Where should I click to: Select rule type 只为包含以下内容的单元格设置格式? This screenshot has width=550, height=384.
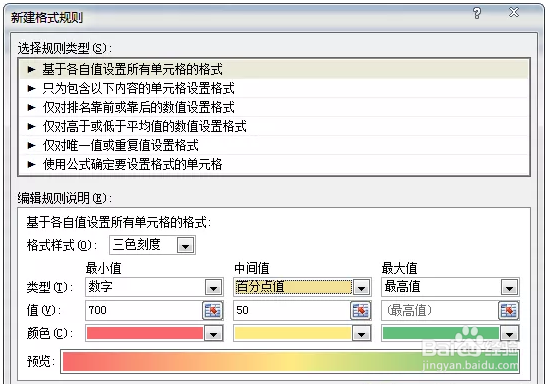point(274,88)
